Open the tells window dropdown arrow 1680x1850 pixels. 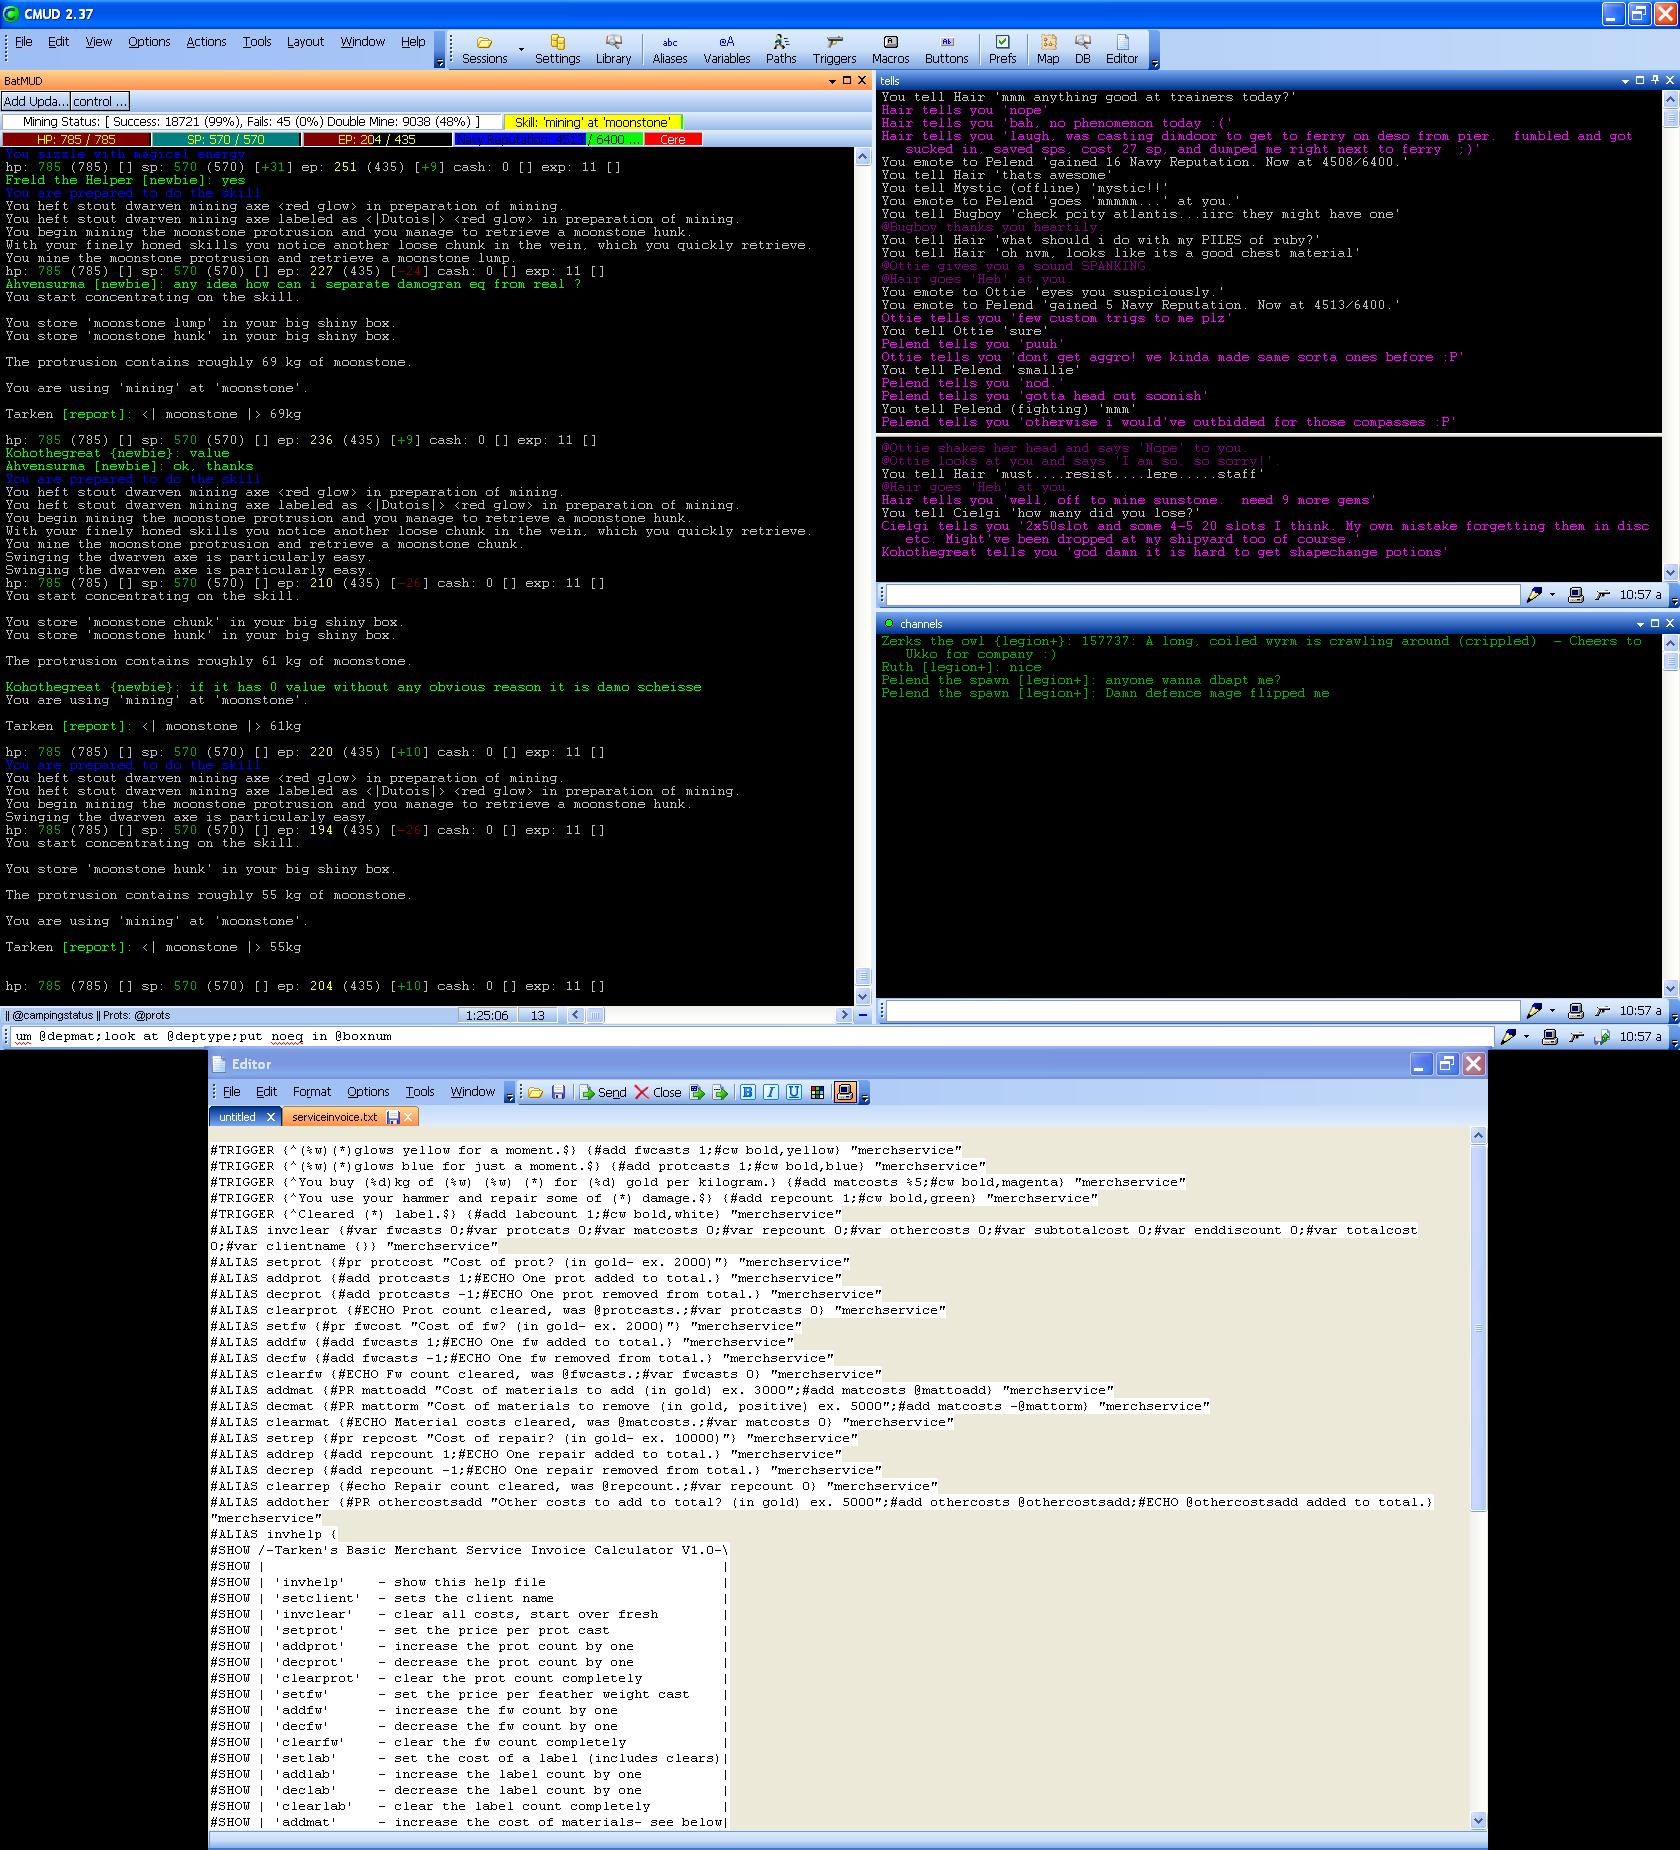[x=1626, y=81]
